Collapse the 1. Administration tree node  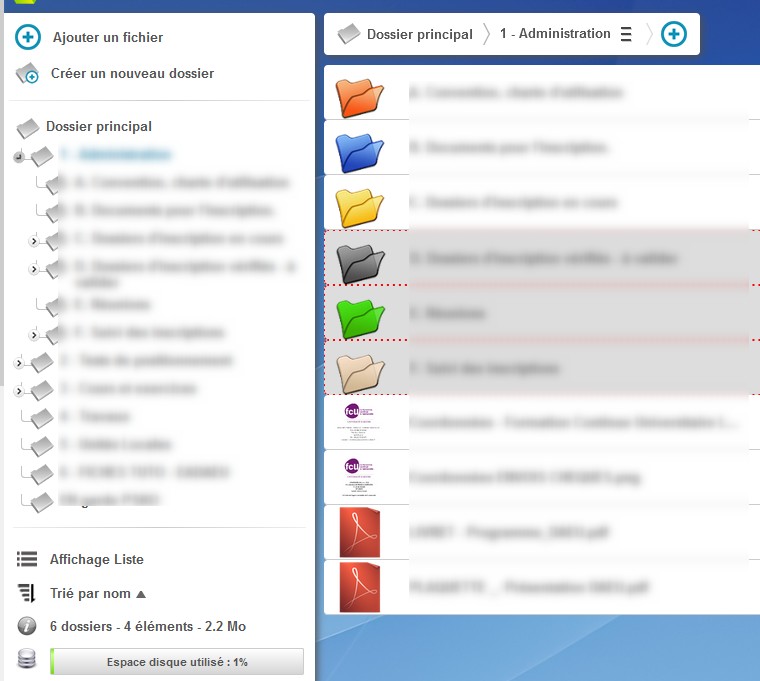19,158
